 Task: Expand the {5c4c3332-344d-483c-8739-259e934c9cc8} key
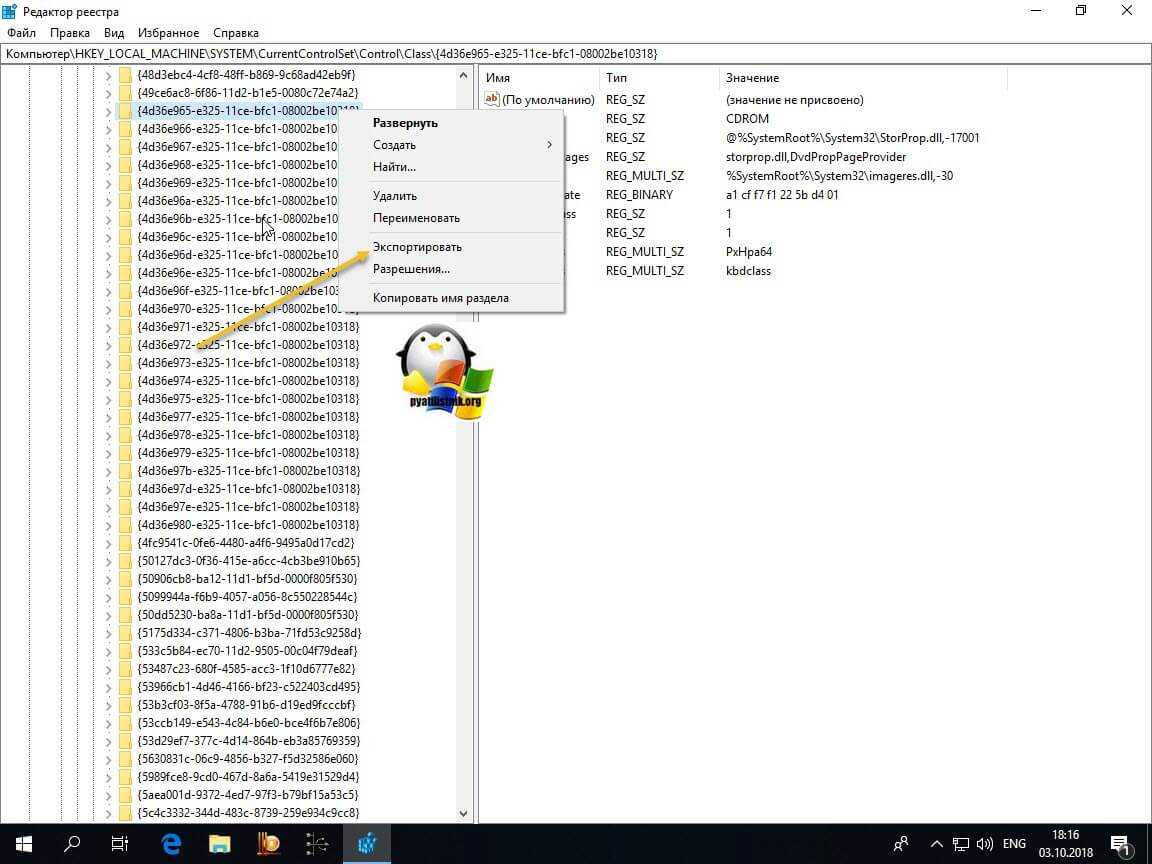coord(108,813)
